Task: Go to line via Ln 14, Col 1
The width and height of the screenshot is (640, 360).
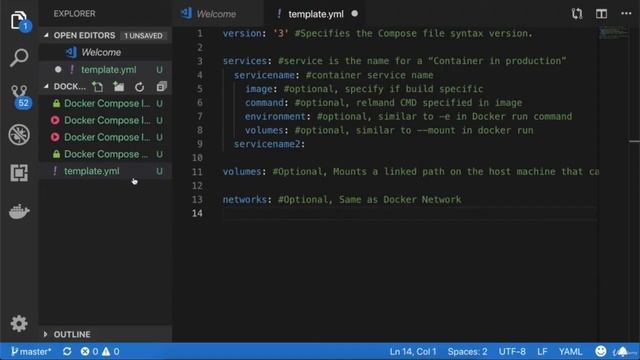Action: (x=413, y=351)
